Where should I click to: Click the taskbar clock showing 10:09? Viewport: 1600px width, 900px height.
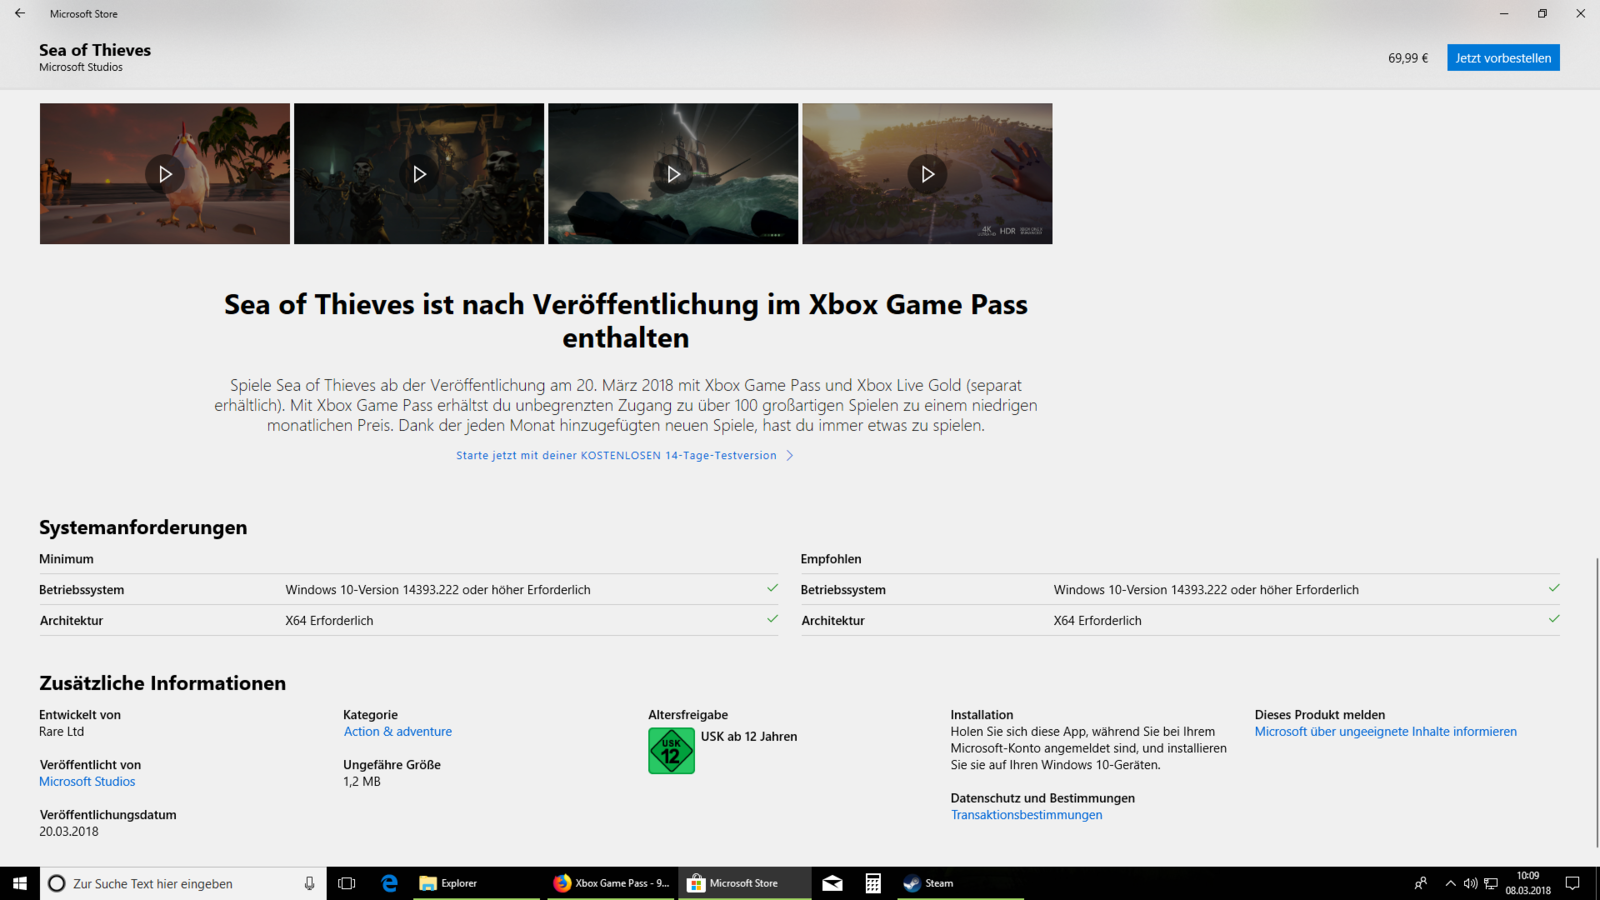click(x=1528, y=883)
